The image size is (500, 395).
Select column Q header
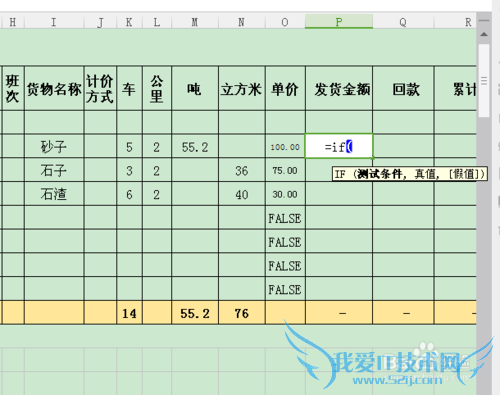click(403, 22)
